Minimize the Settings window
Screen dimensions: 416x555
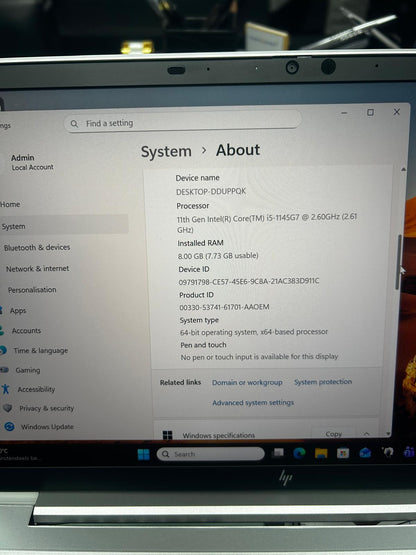[344, 113]
